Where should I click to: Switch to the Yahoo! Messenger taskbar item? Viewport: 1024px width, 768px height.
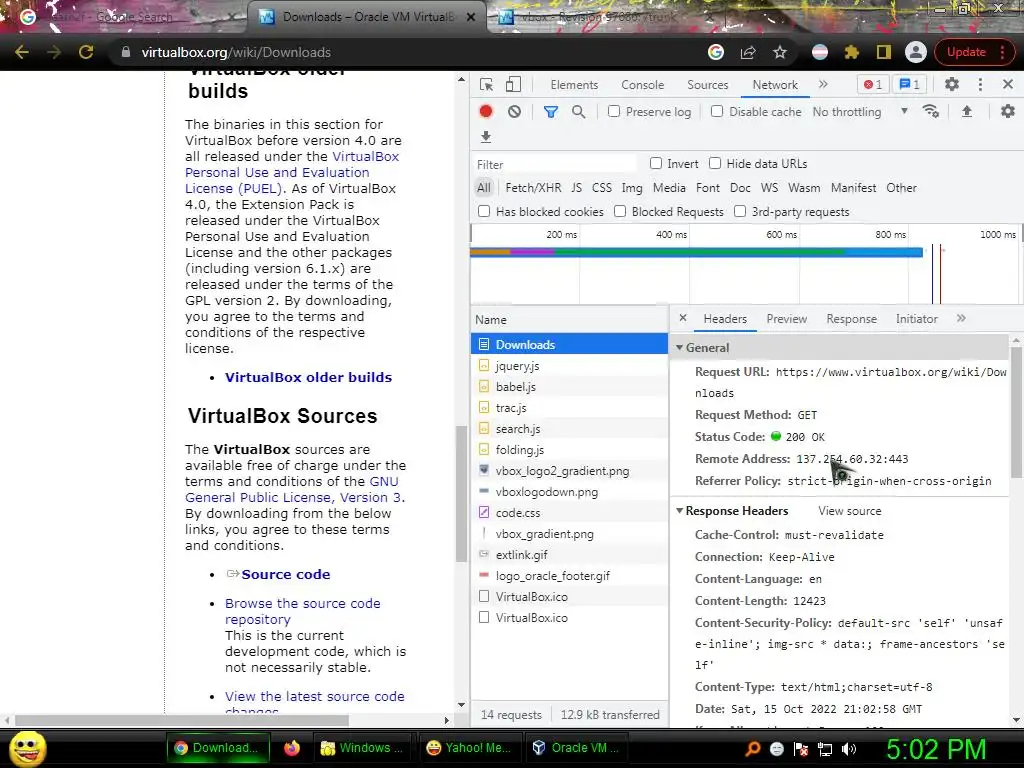469,748
